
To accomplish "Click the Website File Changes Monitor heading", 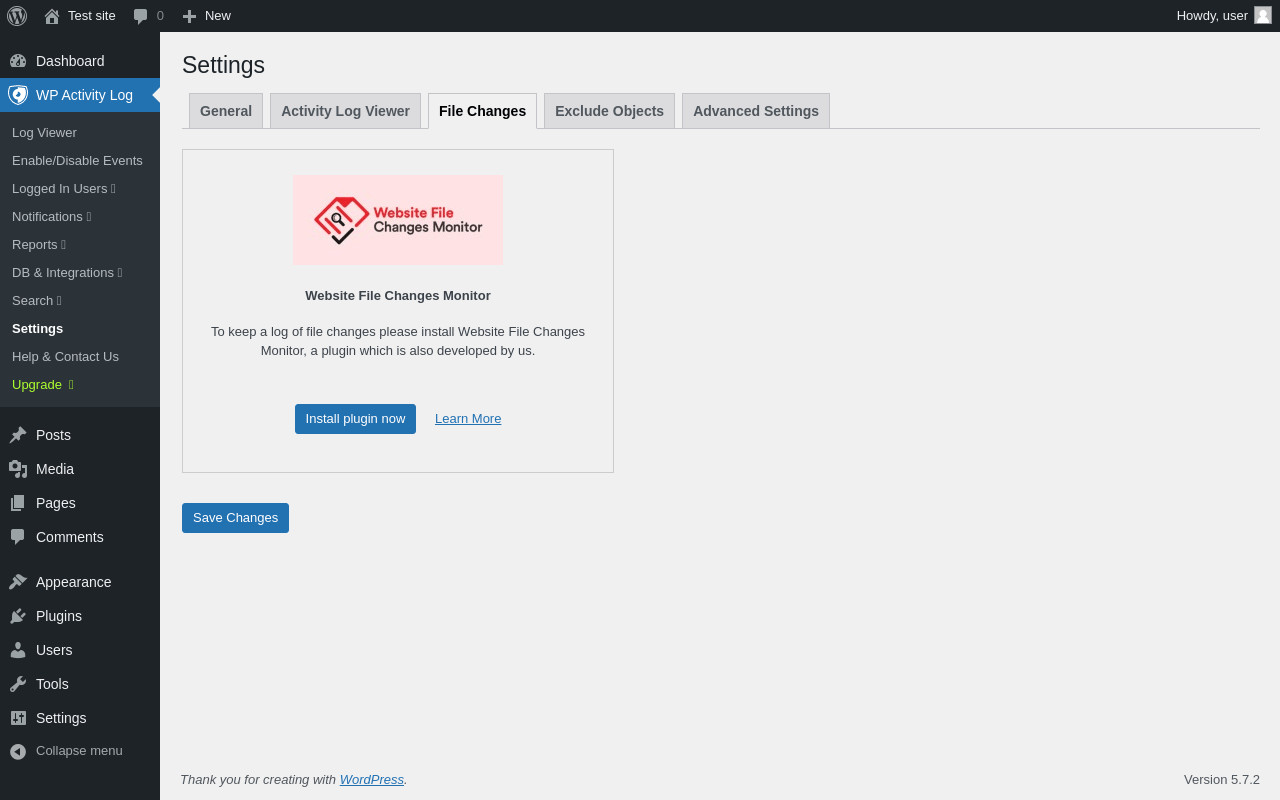I will (x=398, y=296).
